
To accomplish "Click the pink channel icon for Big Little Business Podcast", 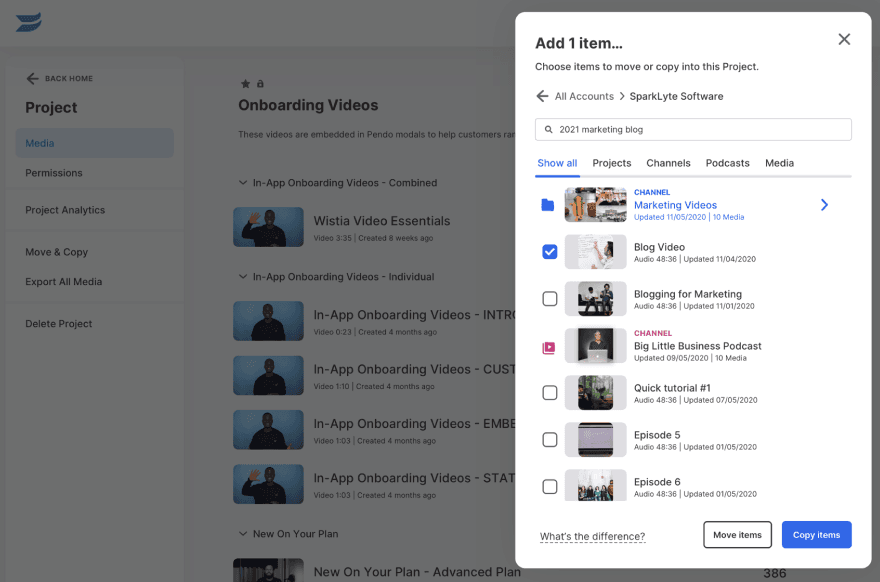I will 548,348.
